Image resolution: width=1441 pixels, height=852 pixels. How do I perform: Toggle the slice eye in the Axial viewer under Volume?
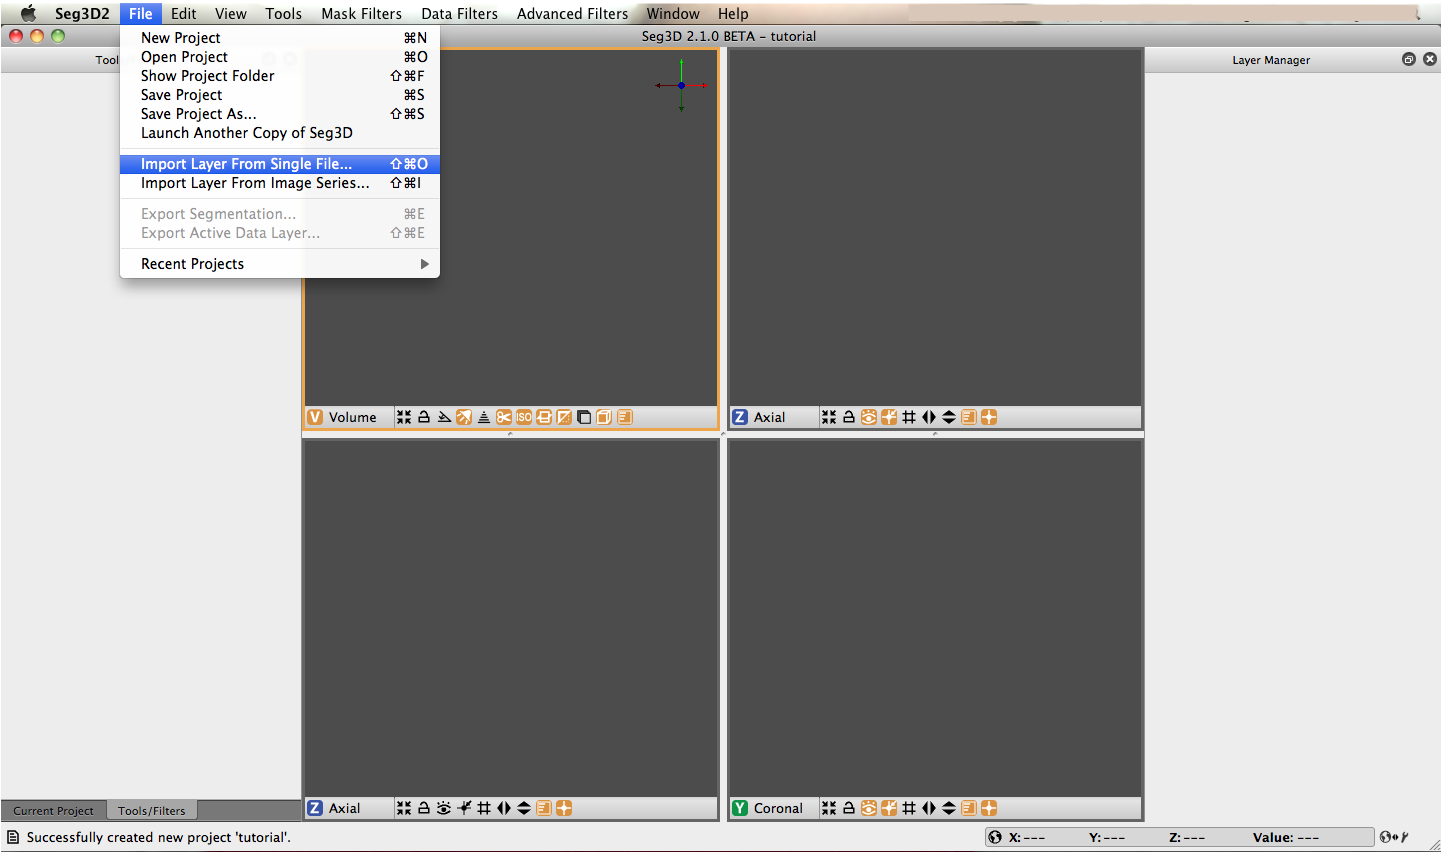click(x=444, y=808)
